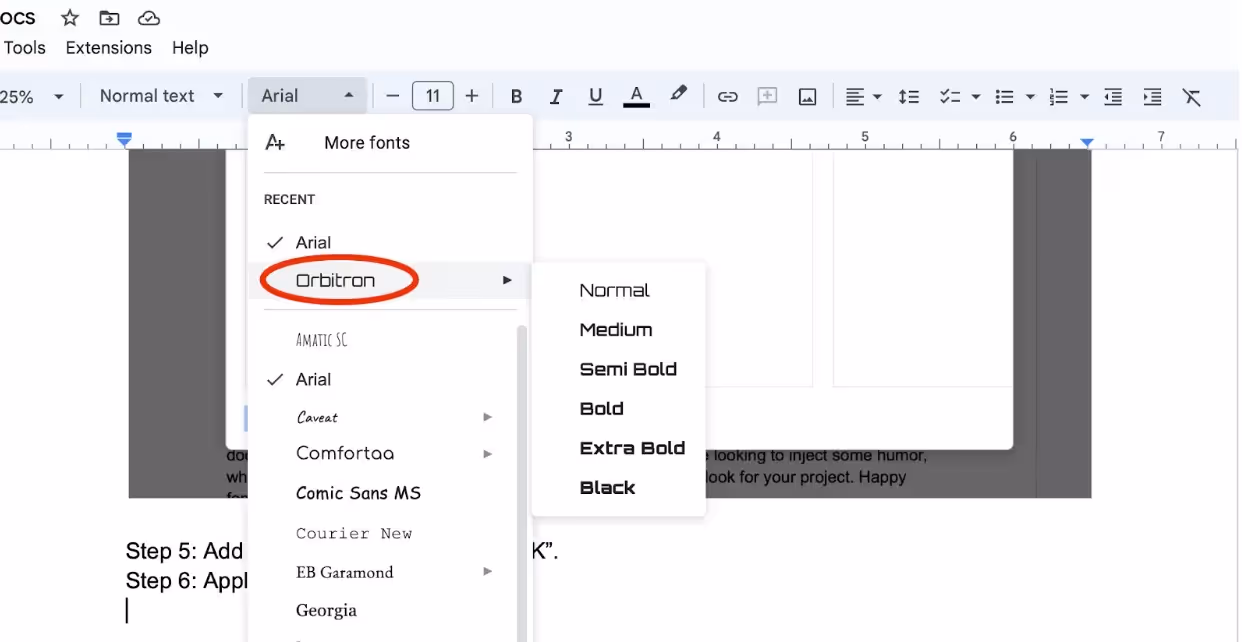This screenshot has width=1242, height=642.
Task: Open bulleted list options dropdown arrow
Action: (1030, 97)
